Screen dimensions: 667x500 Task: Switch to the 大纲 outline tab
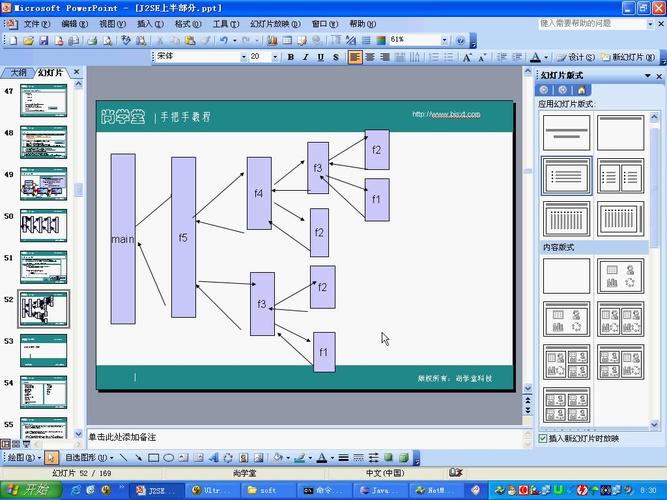[x=18, y=73]
